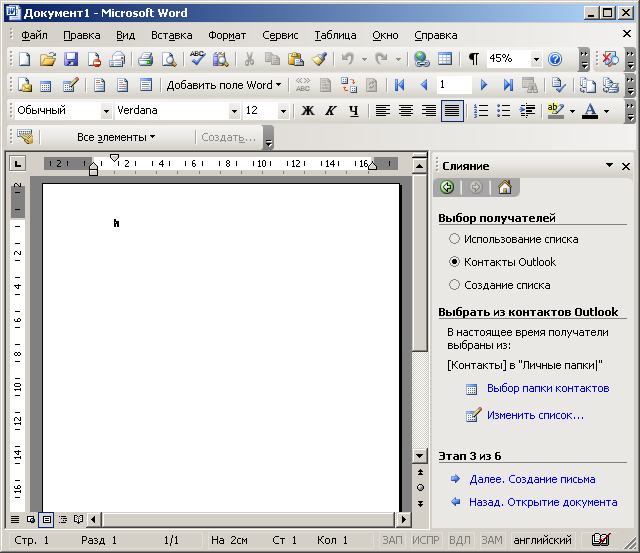Screen dimensions: 640x553
Task: Expand Все элементы dropdown
Action: 116,137
